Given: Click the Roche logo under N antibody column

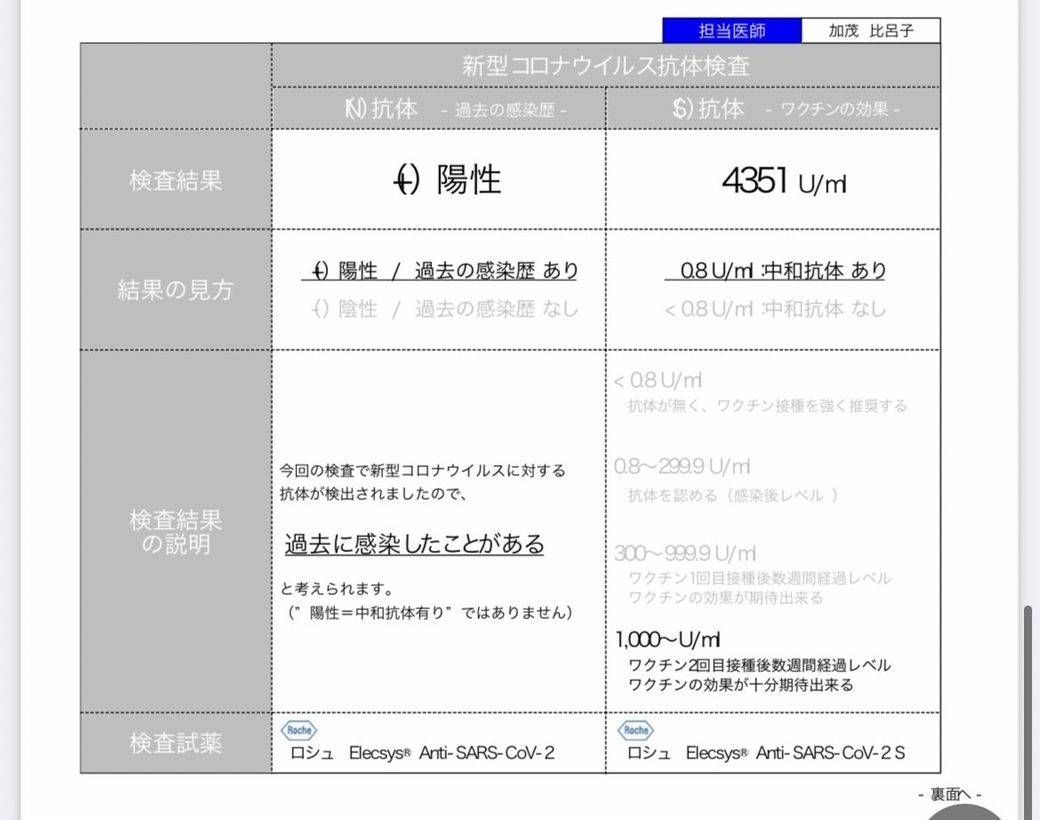Looking at the screenshot, I should coord(299,730).
